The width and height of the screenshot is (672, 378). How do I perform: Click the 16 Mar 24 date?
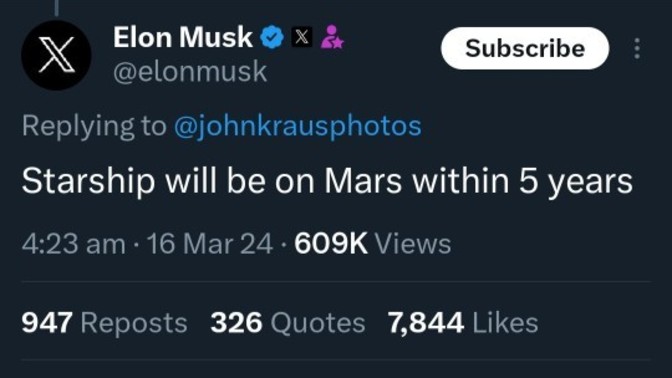210,244
